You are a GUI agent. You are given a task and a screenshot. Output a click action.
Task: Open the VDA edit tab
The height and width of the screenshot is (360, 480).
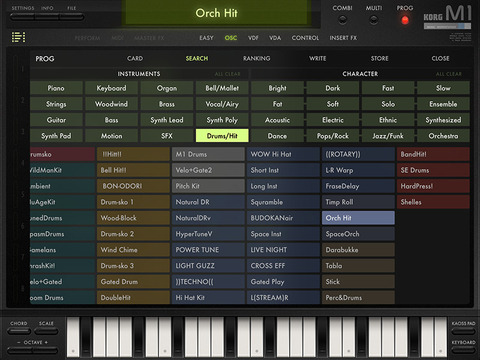pyautogui.click(x=275, y=38)
